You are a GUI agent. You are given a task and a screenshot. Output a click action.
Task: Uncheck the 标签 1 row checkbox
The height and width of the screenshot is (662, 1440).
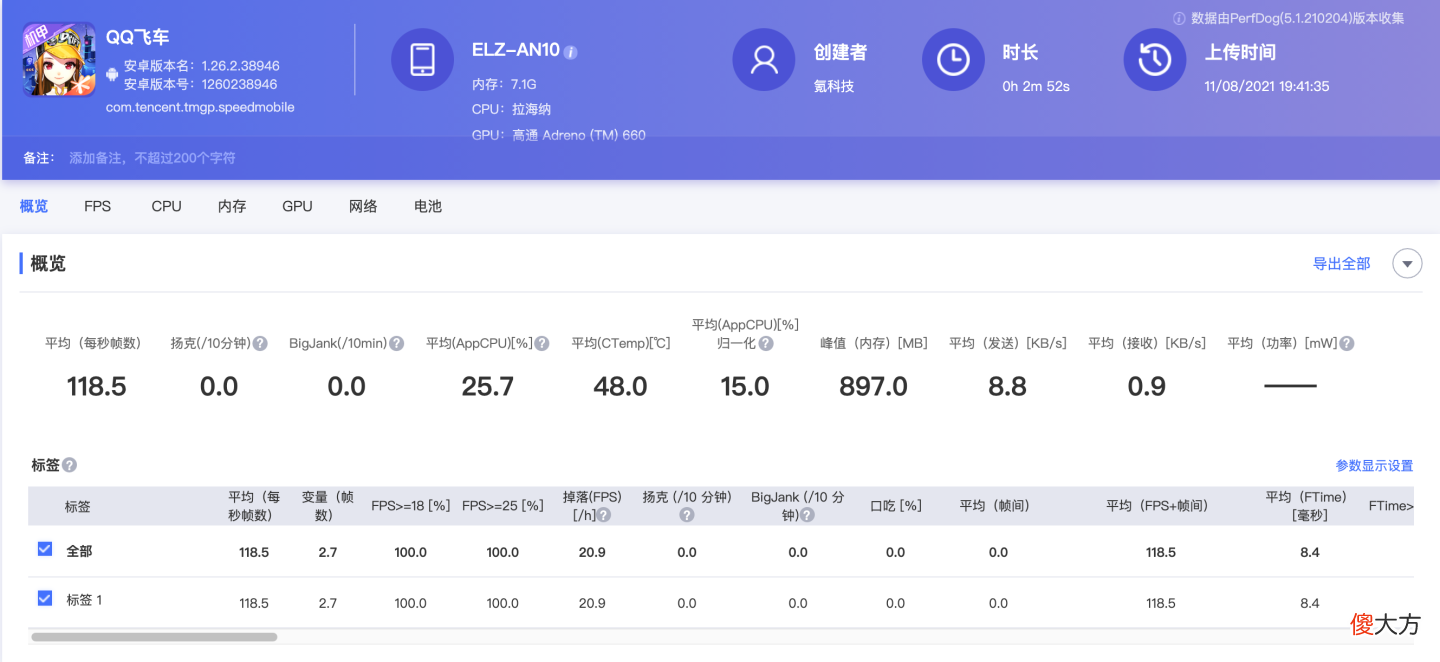(45, 598)
